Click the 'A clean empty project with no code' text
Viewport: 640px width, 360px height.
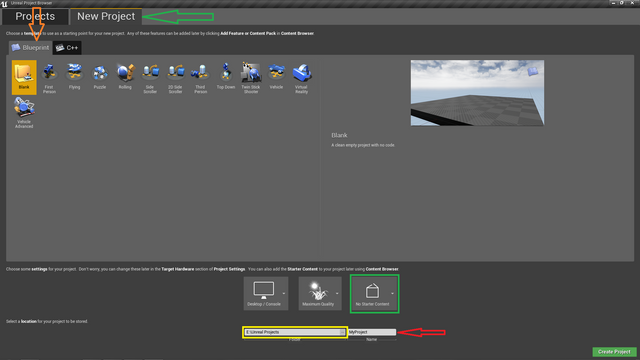[363, 145]
